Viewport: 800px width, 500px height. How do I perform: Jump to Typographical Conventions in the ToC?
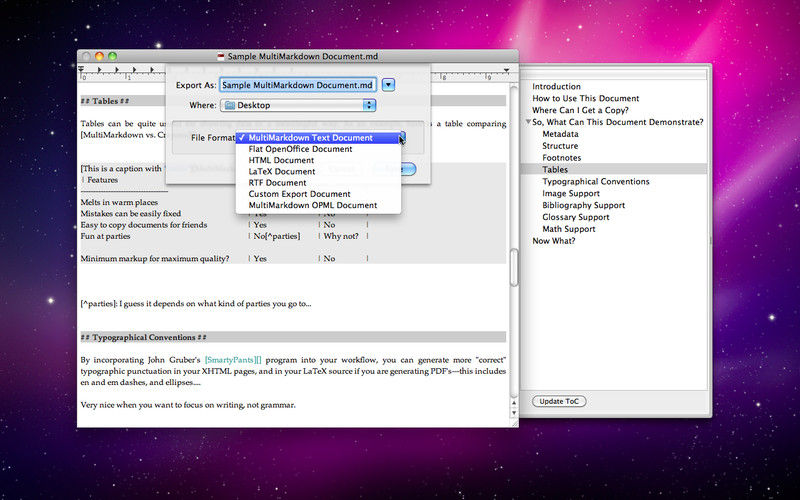tap(595, 182)
